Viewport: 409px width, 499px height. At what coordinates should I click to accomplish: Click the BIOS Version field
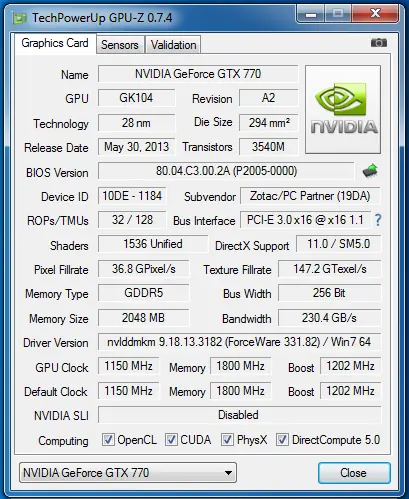click(226, 171)
